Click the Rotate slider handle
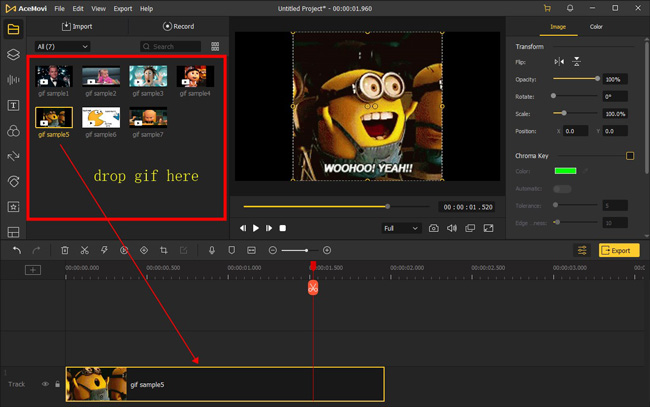 tap(553, 96)
